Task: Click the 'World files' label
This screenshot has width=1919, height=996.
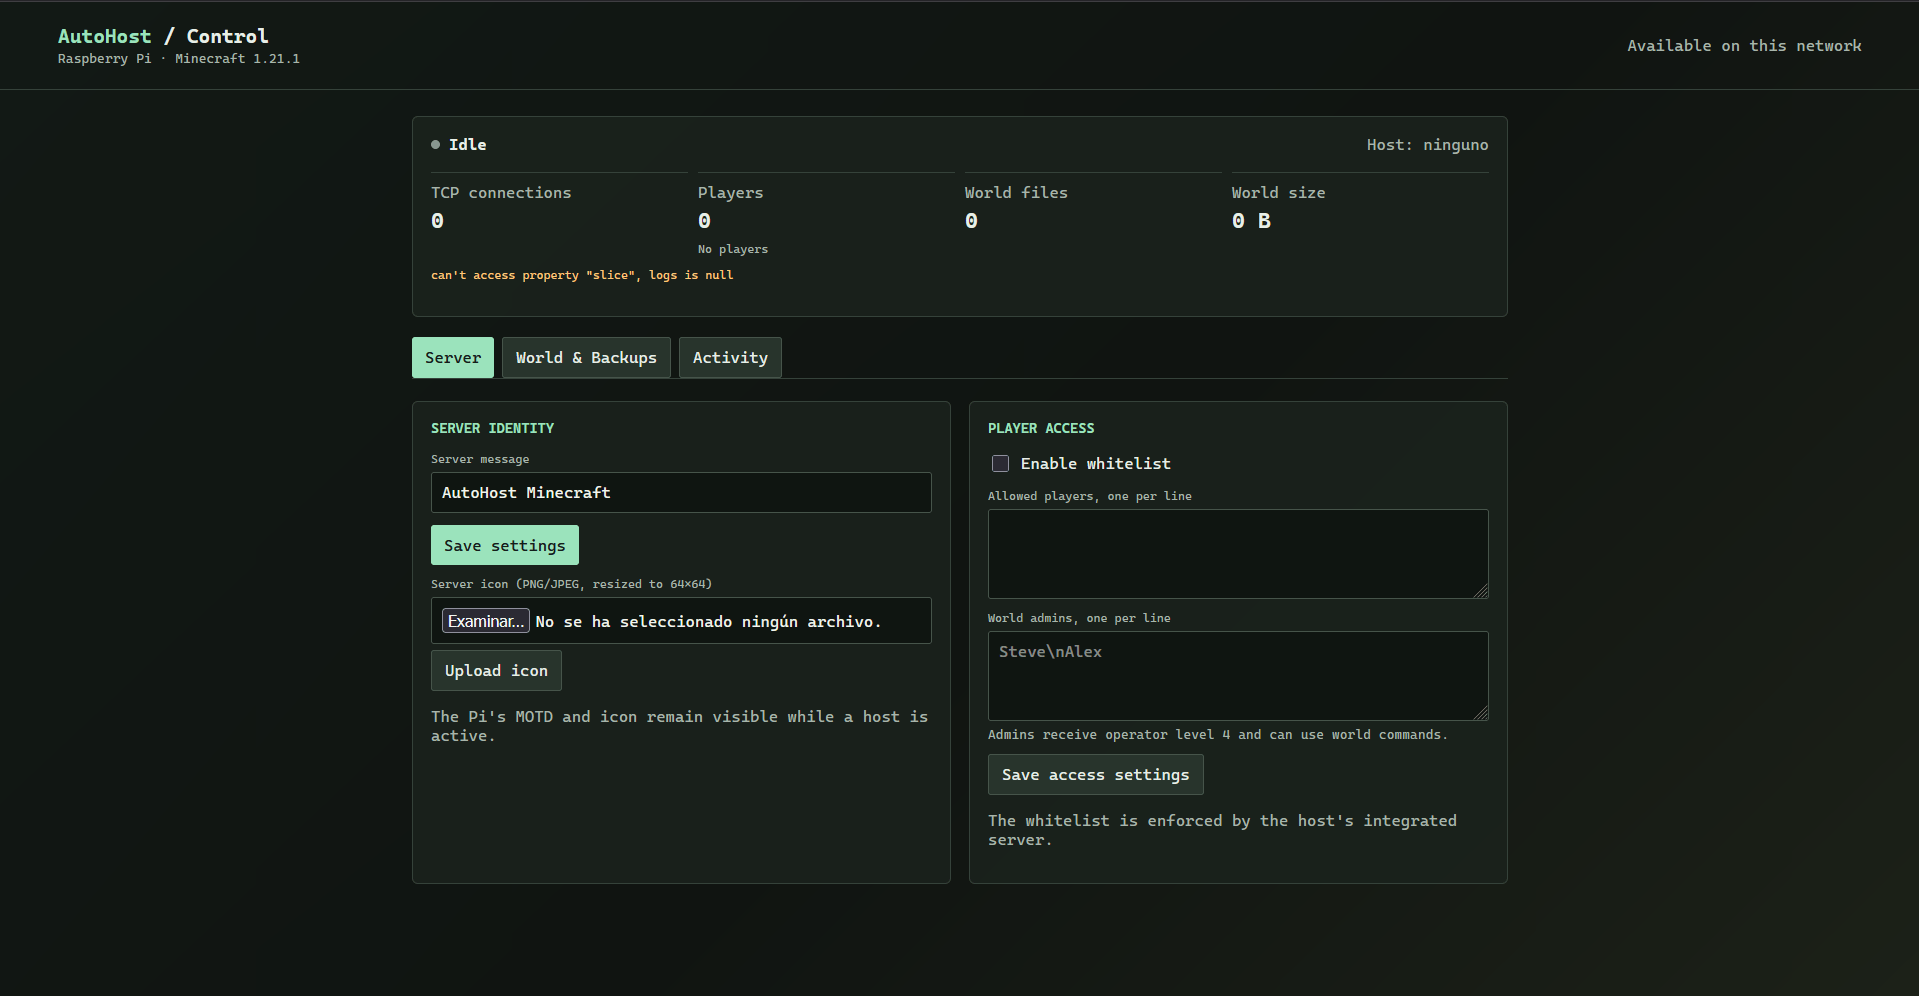Action: click(x=1016, y=192)
